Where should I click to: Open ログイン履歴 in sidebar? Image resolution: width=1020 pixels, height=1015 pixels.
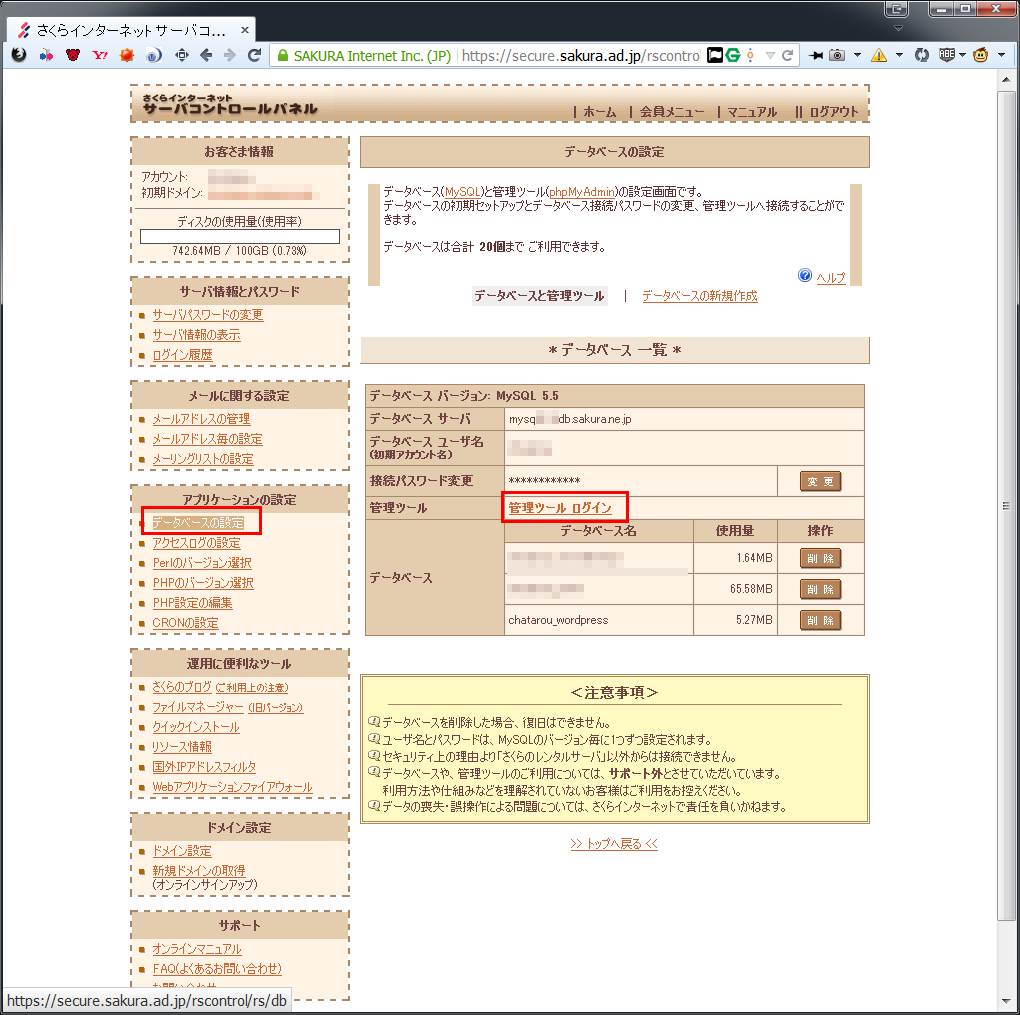click(182, 355)
